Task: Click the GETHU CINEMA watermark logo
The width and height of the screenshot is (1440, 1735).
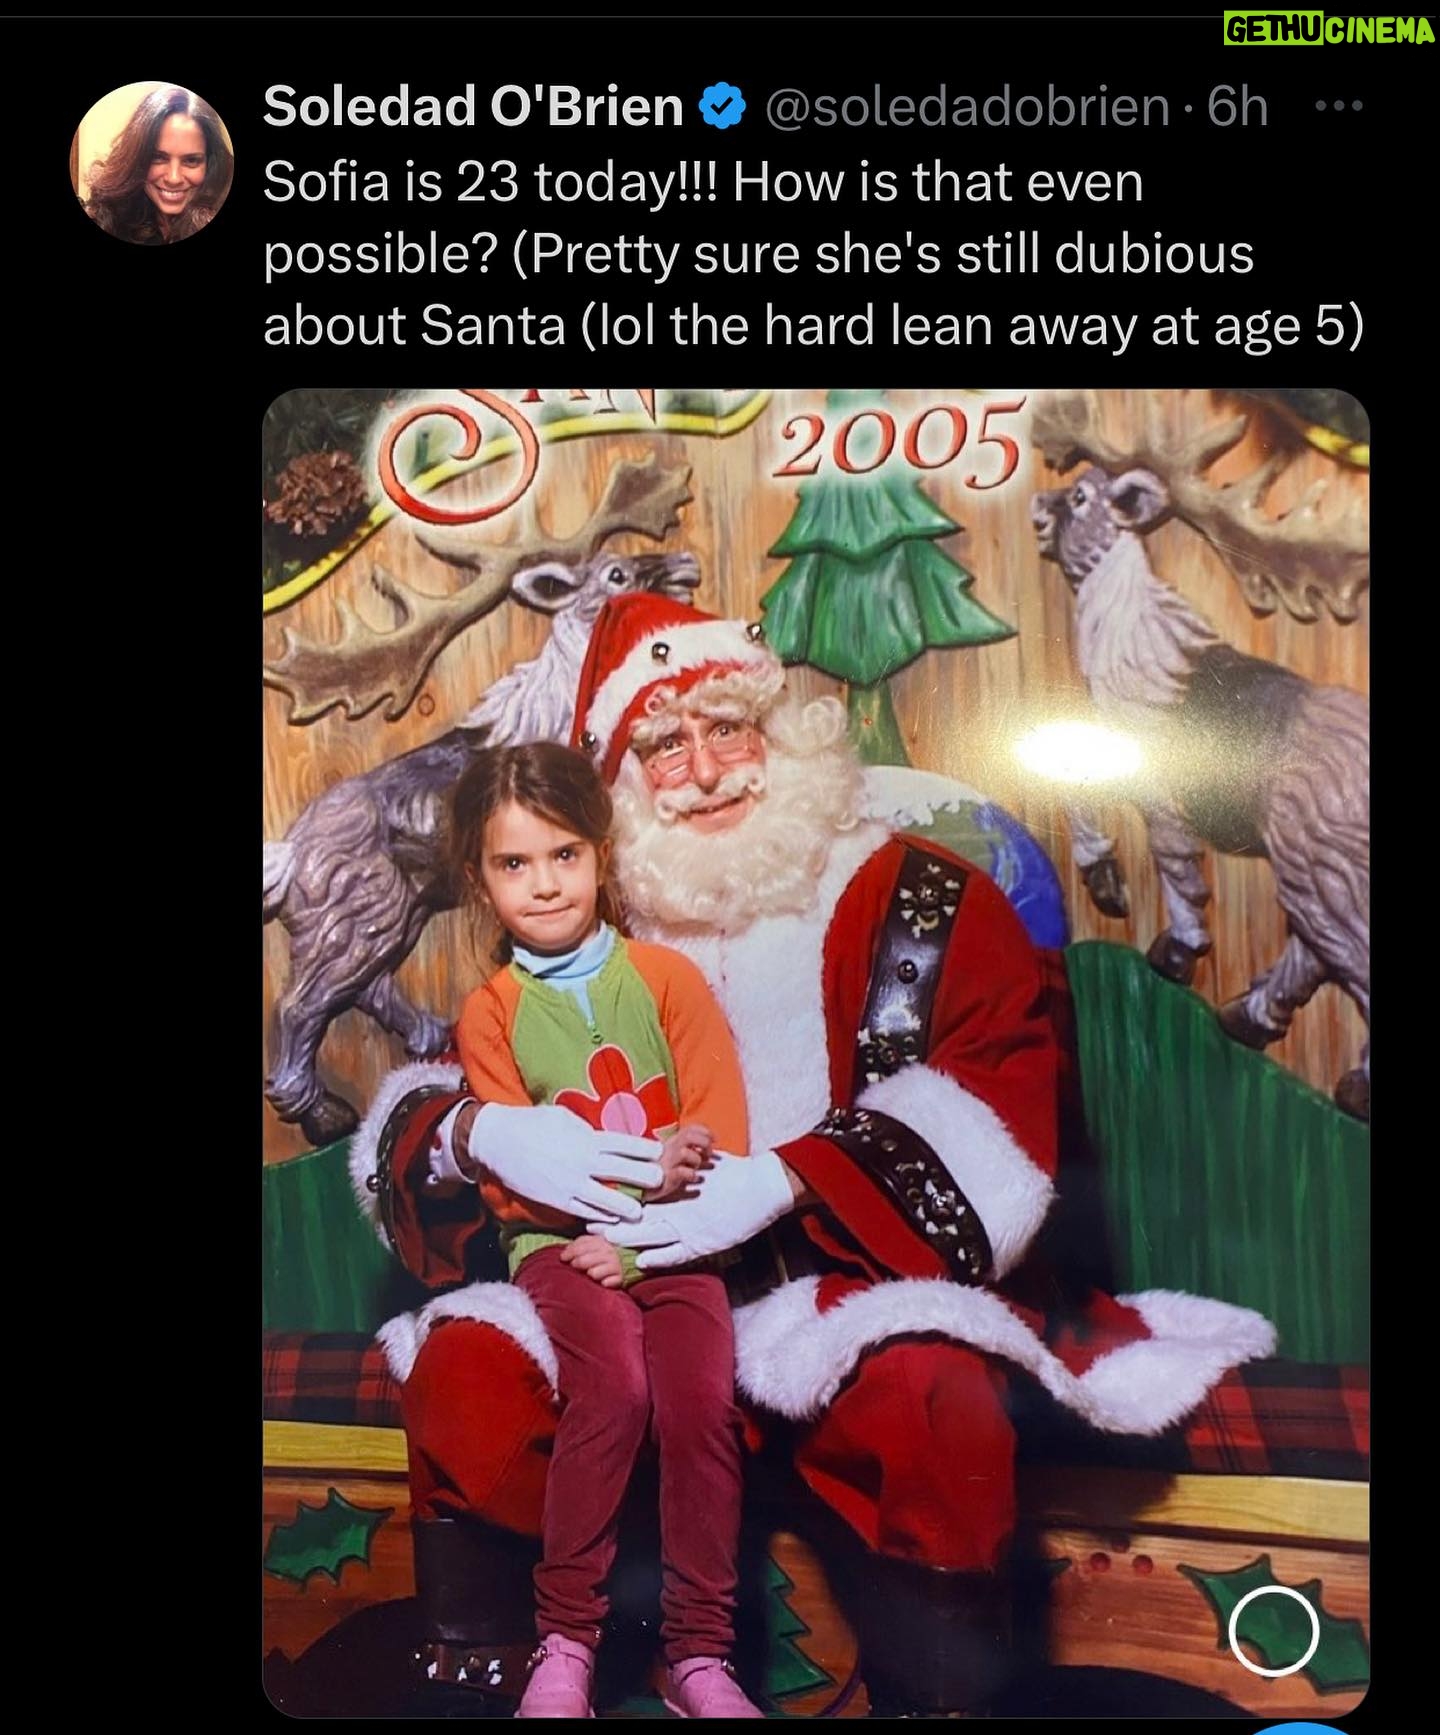Action: pos(1329,30)
